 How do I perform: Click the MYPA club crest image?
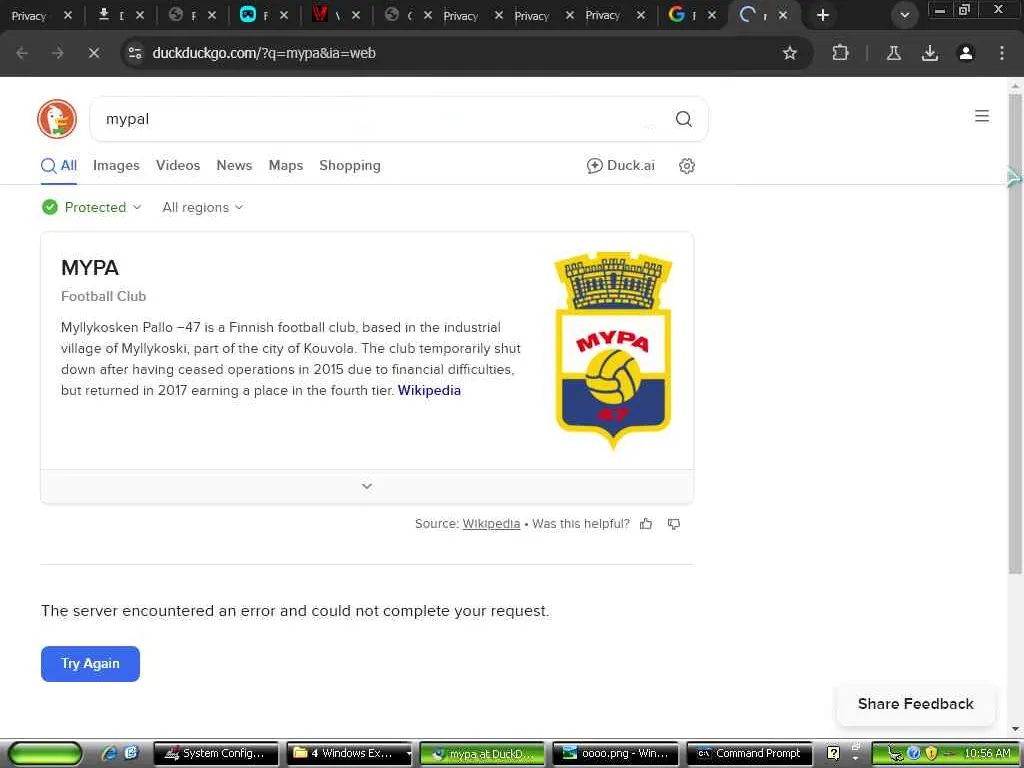coord(613,351)
